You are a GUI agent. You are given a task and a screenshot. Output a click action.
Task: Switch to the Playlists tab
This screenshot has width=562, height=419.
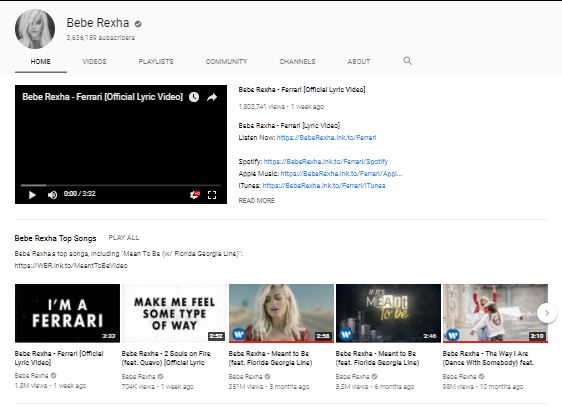tap(156, 62)
